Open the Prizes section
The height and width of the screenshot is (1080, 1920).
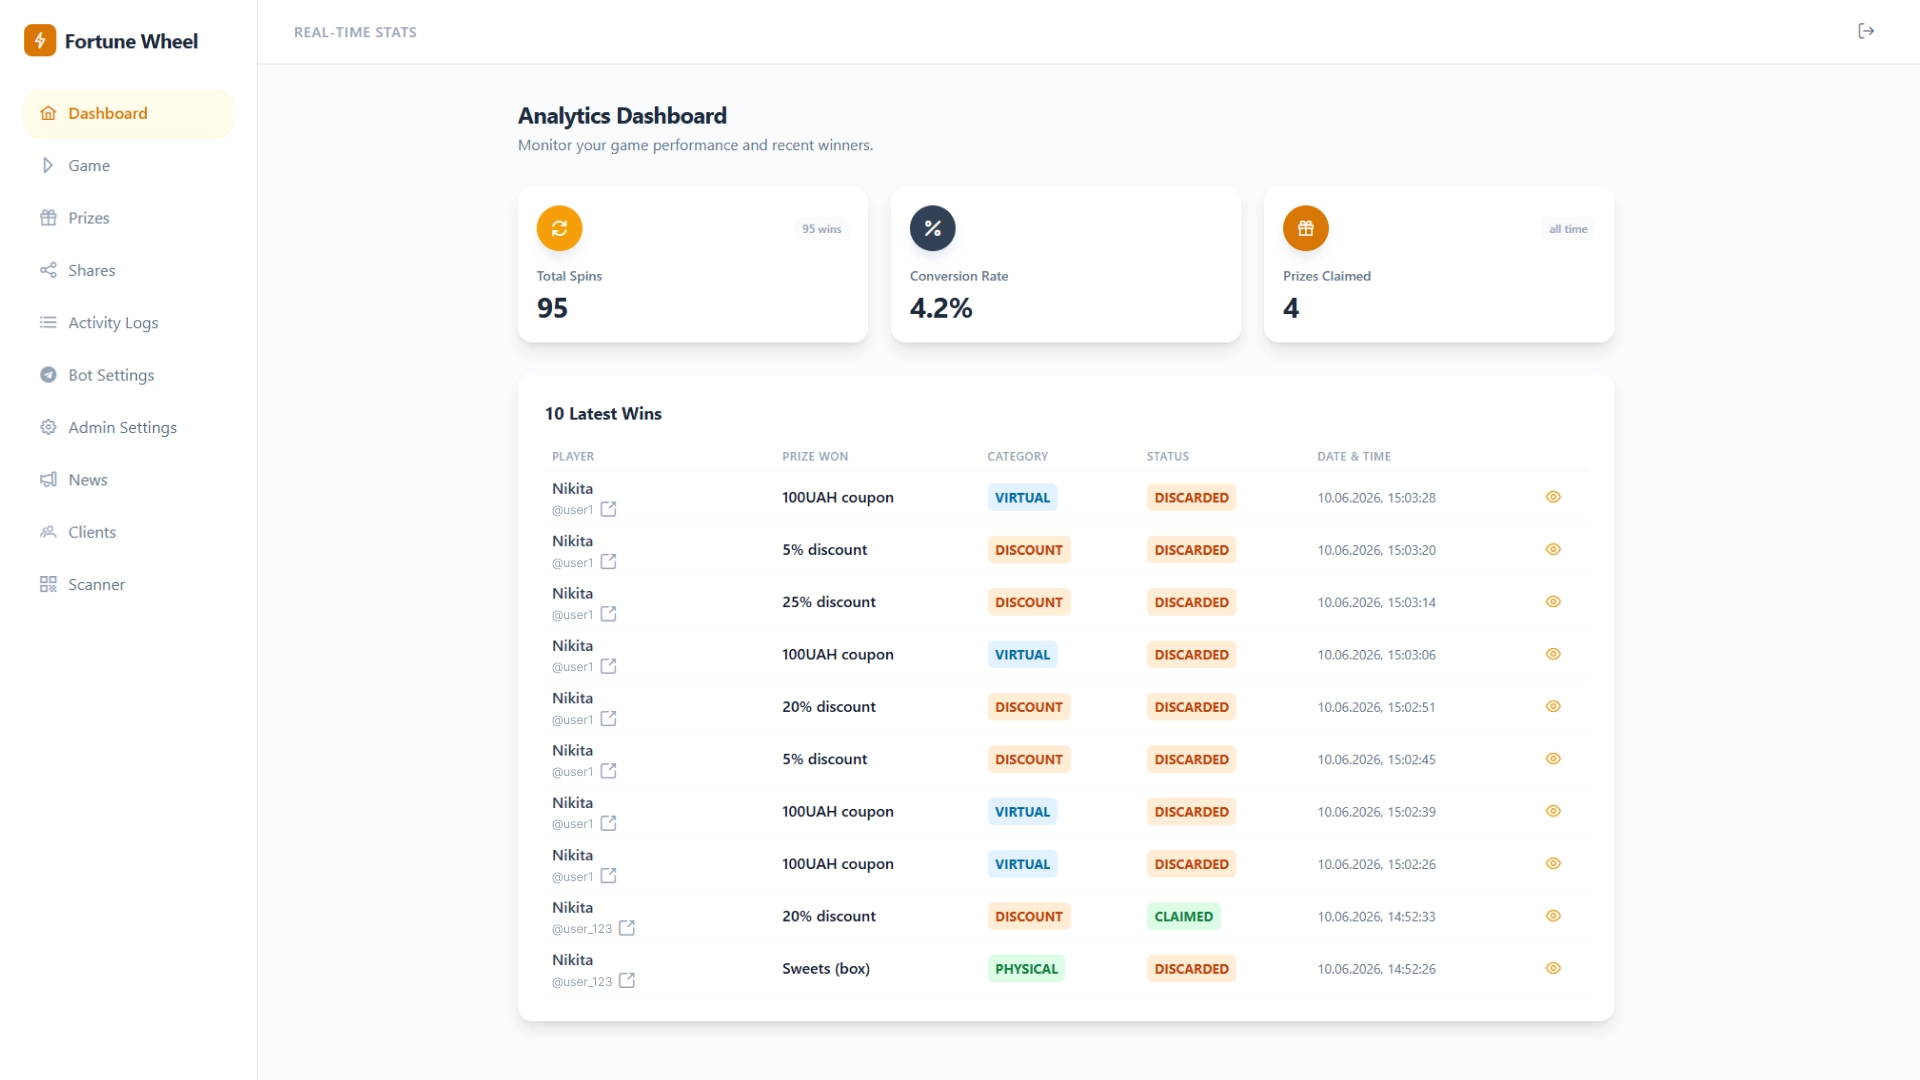coord(128,218)
